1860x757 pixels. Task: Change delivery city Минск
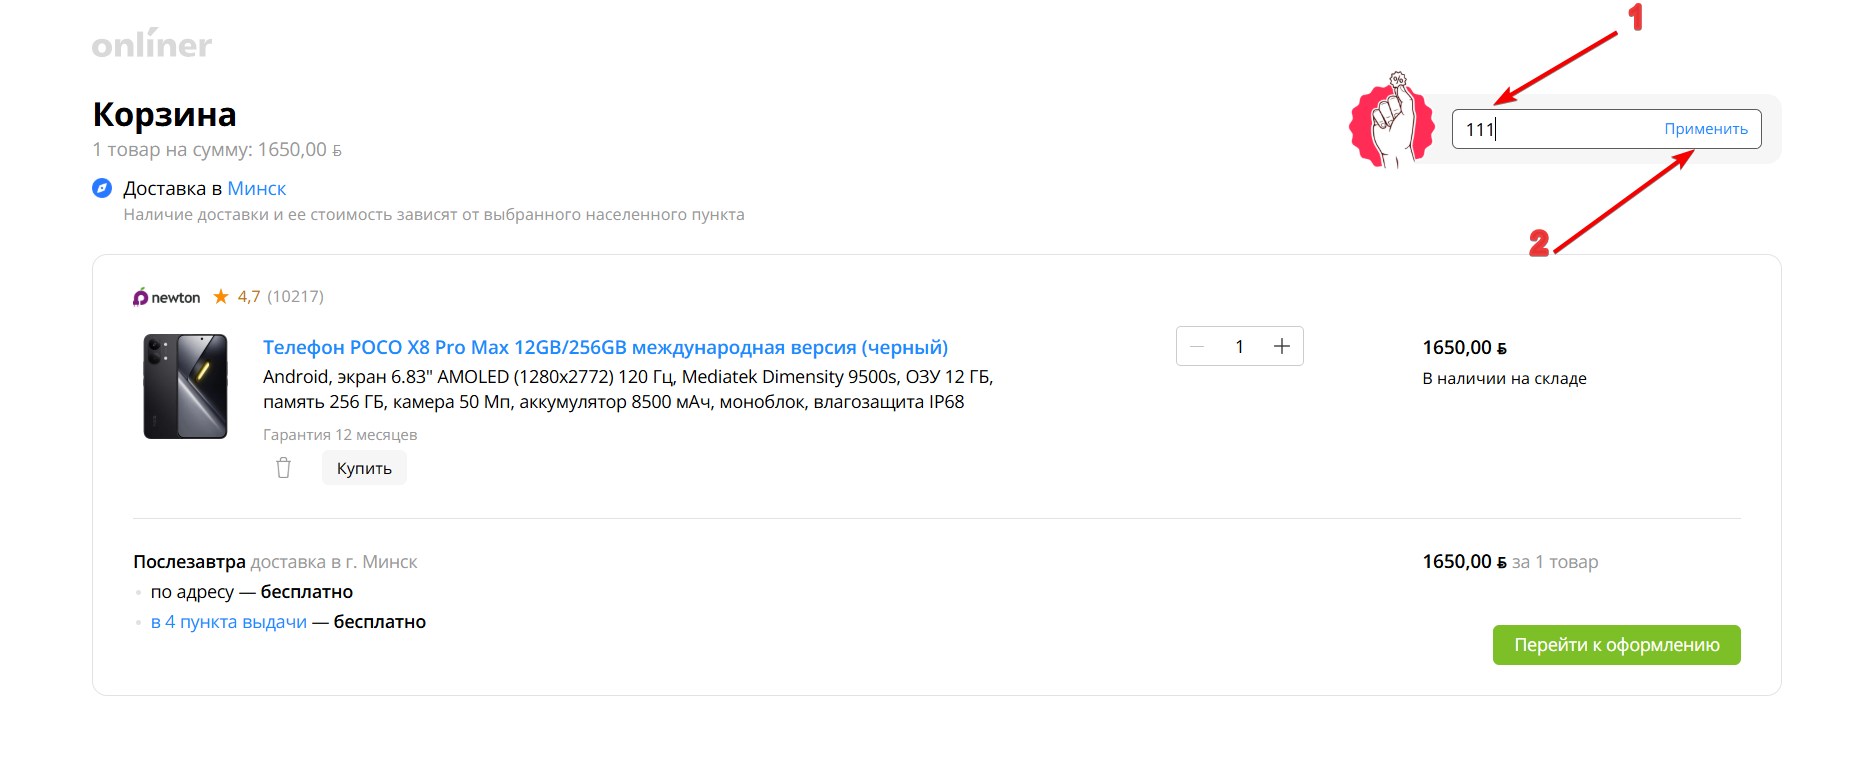pyautogui.click(x=257, y=188)
